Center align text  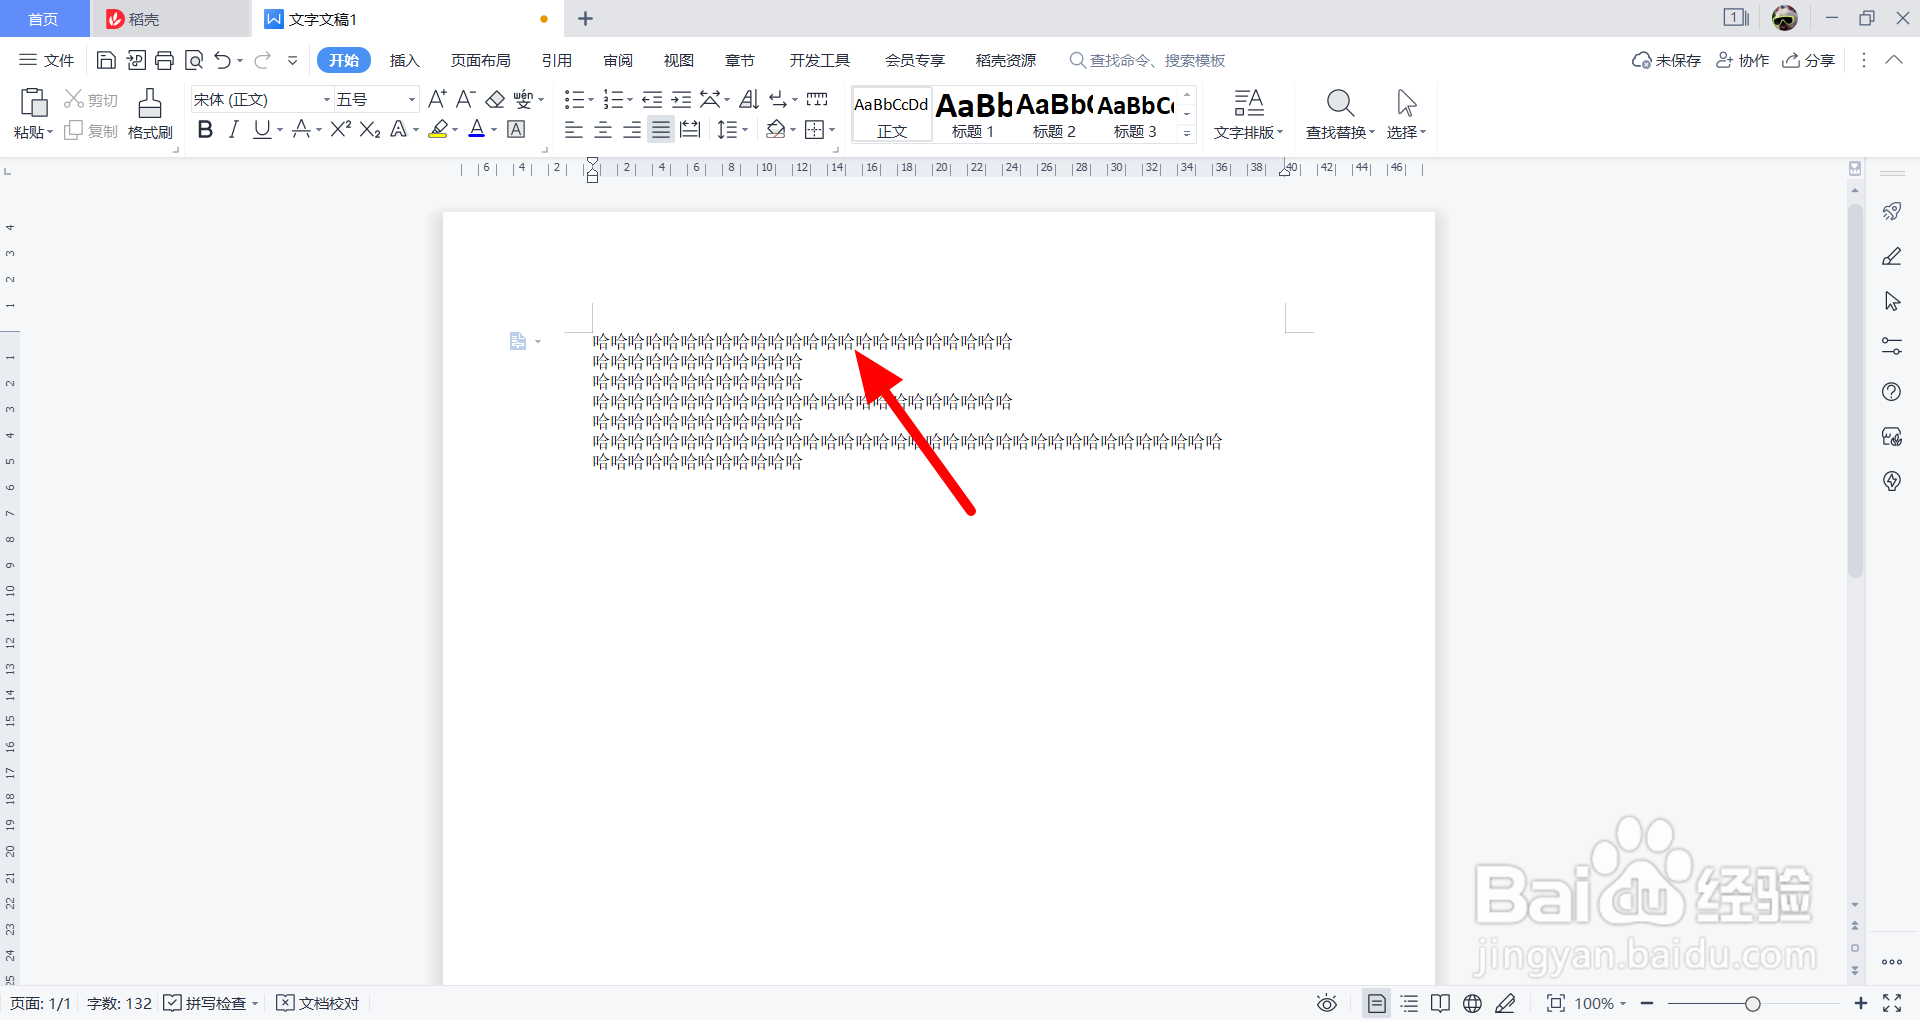603,129
